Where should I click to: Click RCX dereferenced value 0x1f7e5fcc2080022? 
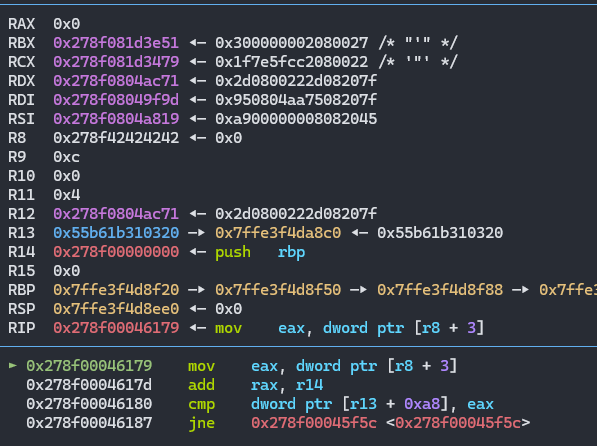click(x=292, y=62)
